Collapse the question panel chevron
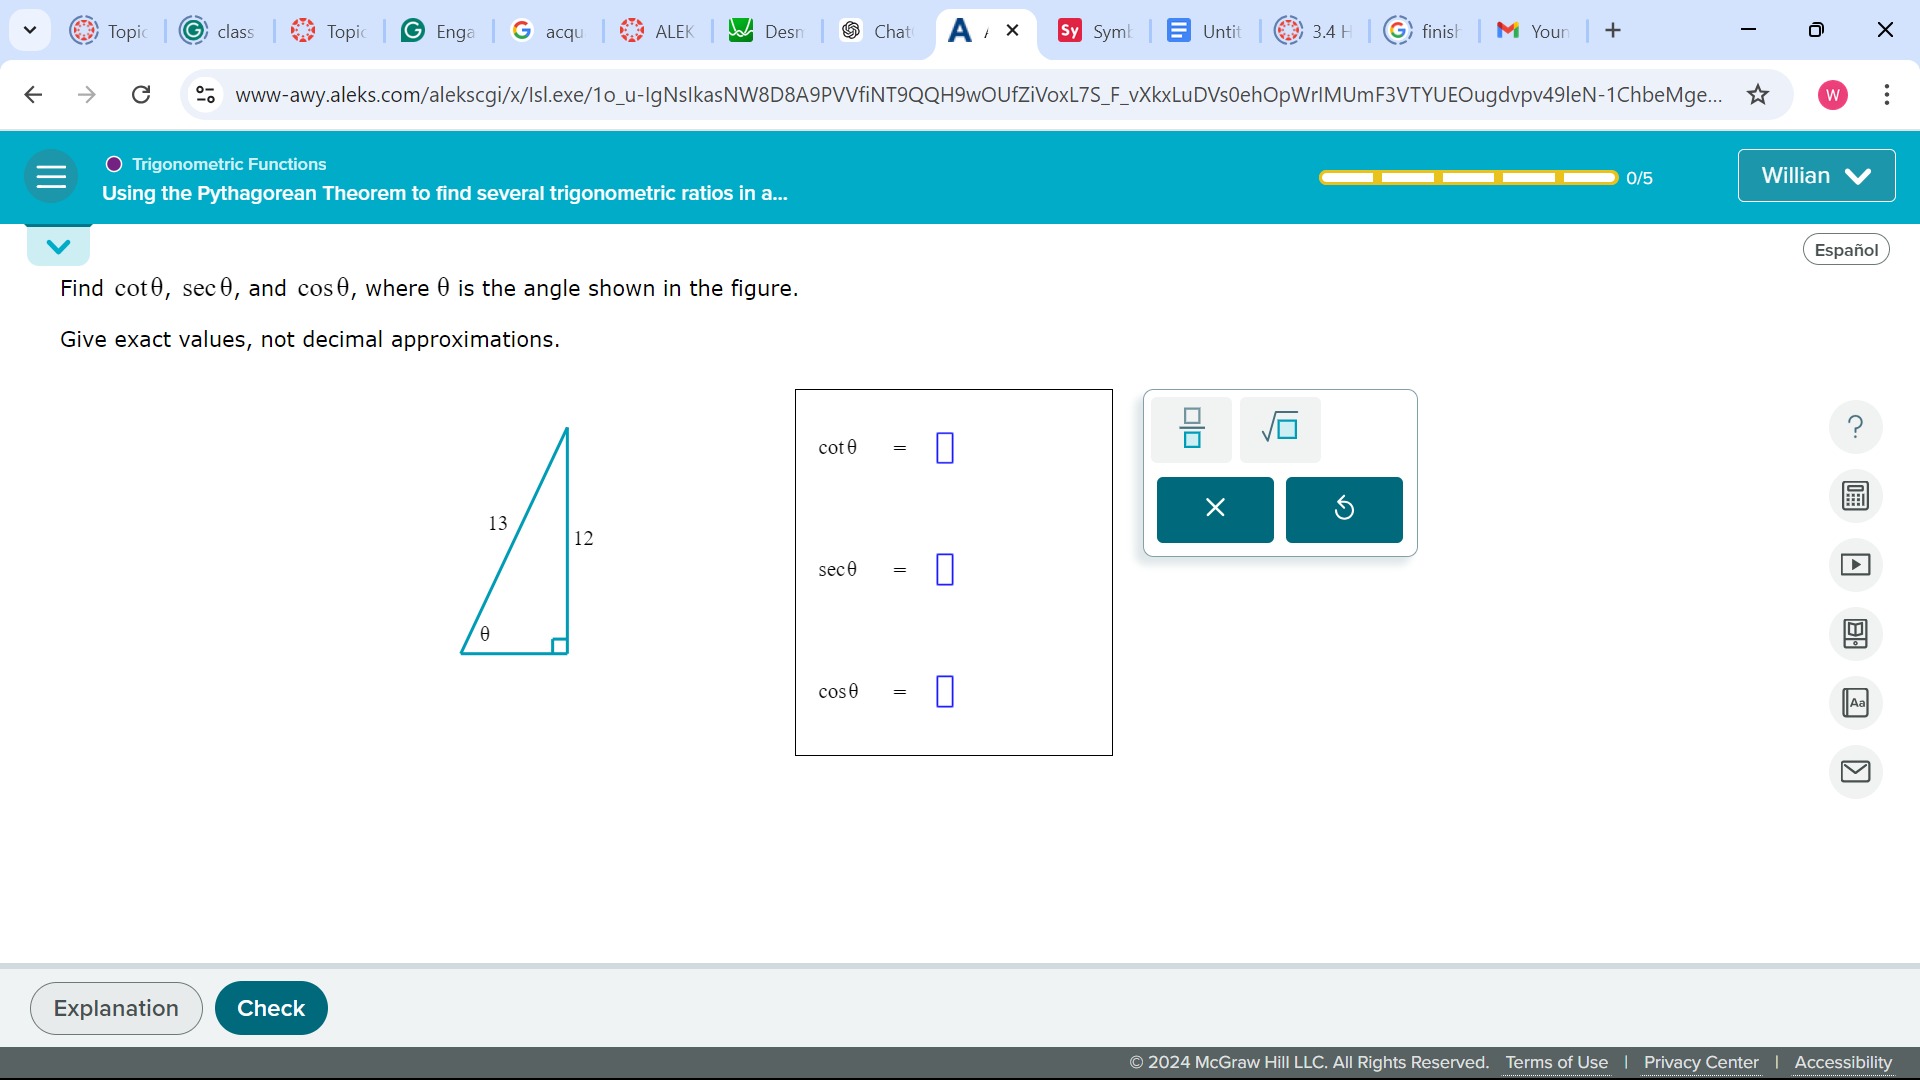This screenshot has width=1920, height=1080. point(58,246)
